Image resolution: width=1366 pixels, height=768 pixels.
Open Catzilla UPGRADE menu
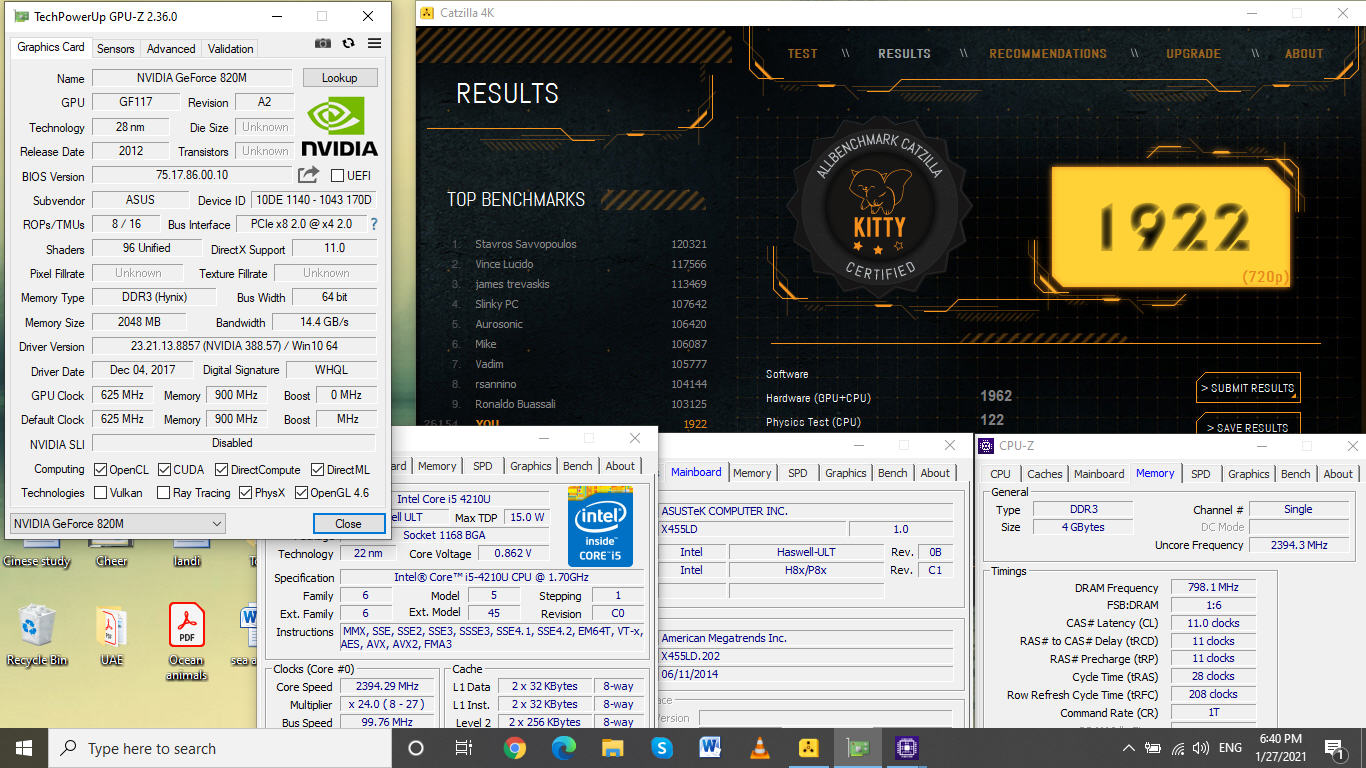[x=1193, y=54]
